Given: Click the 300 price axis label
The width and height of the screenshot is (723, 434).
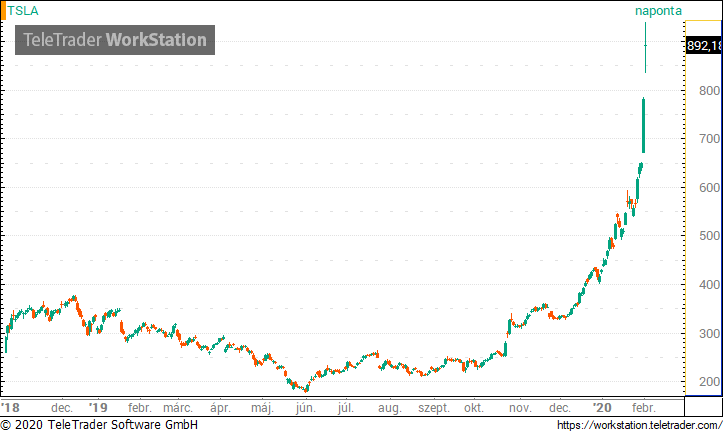Looking at the screenshot, I should (709, 333).
